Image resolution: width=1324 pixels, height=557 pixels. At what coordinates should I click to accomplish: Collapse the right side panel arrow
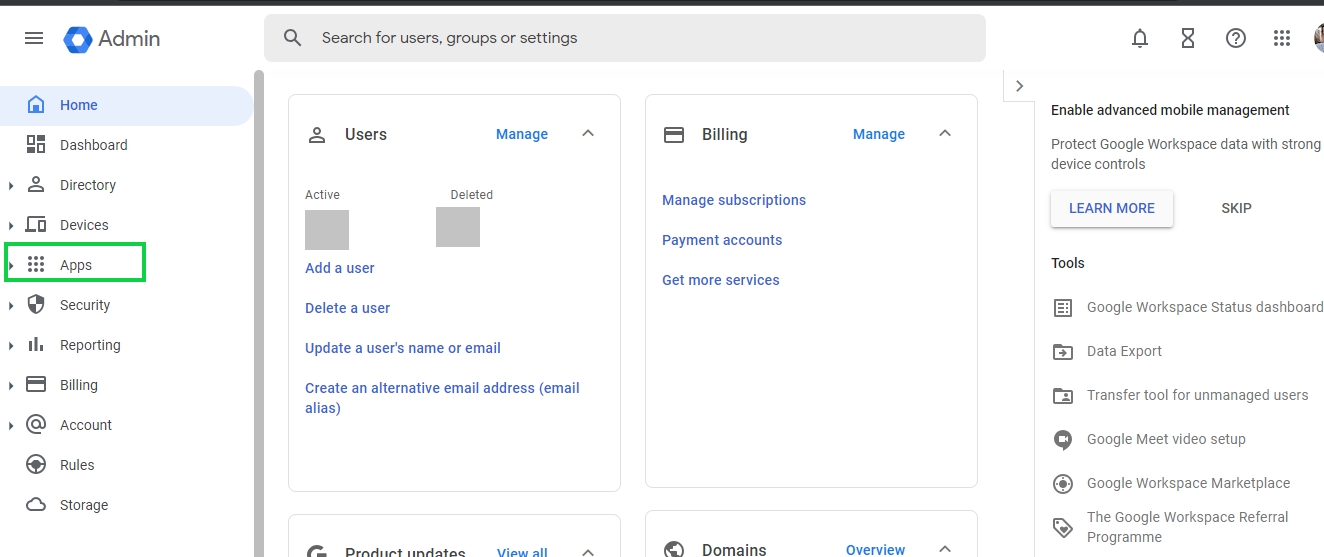[1019, 86]
